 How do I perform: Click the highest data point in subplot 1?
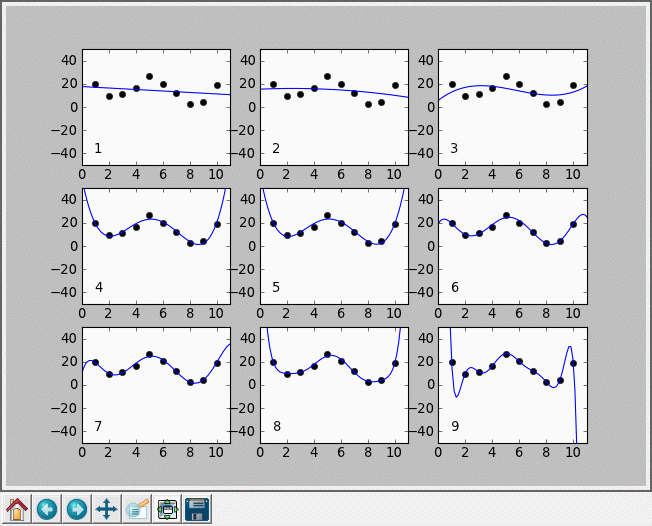(x=149, y=76)
